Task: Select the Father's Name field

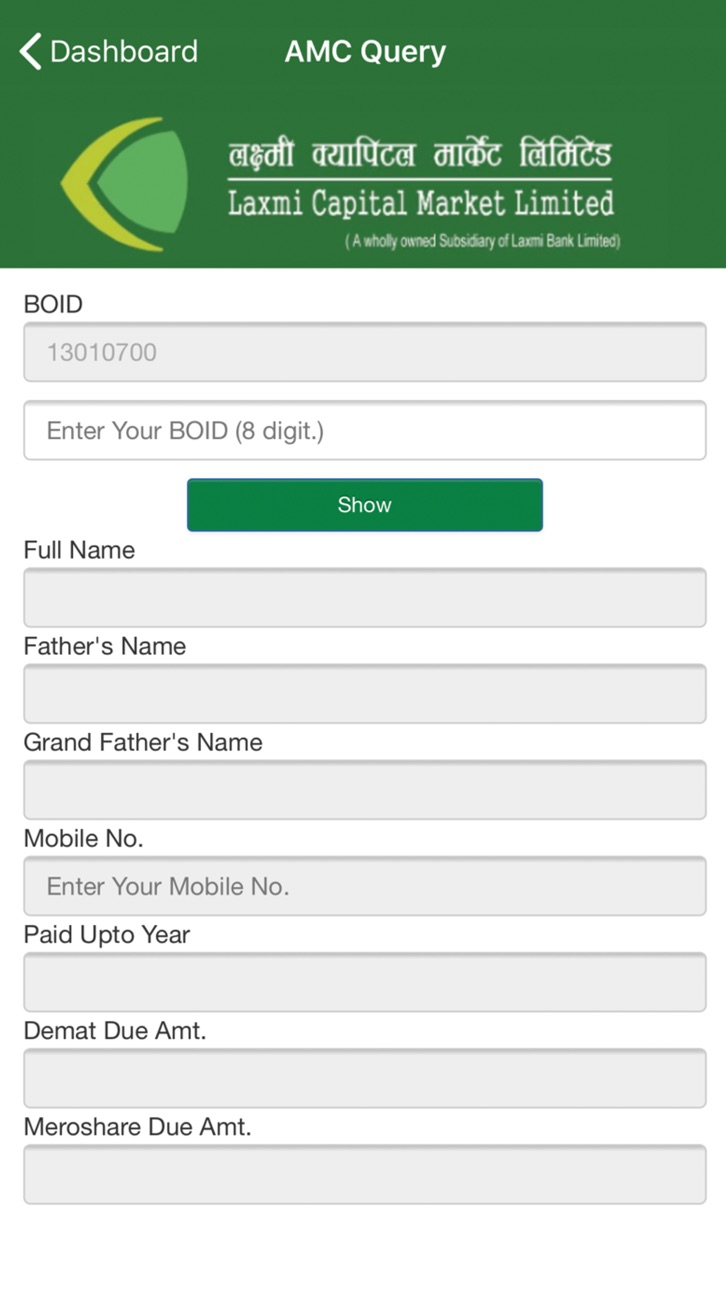Action: coord(365,694)
